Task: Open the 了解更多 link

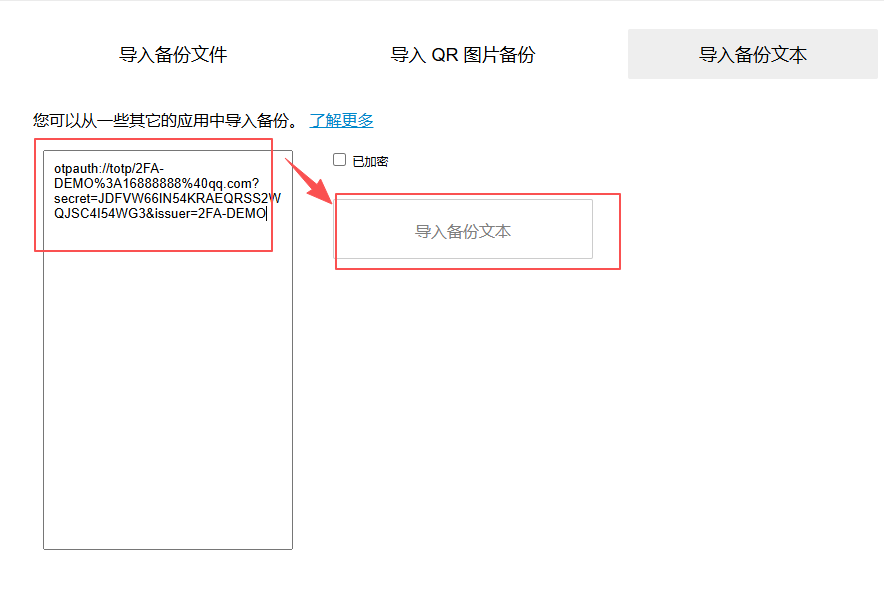Action: coord(341,121)
